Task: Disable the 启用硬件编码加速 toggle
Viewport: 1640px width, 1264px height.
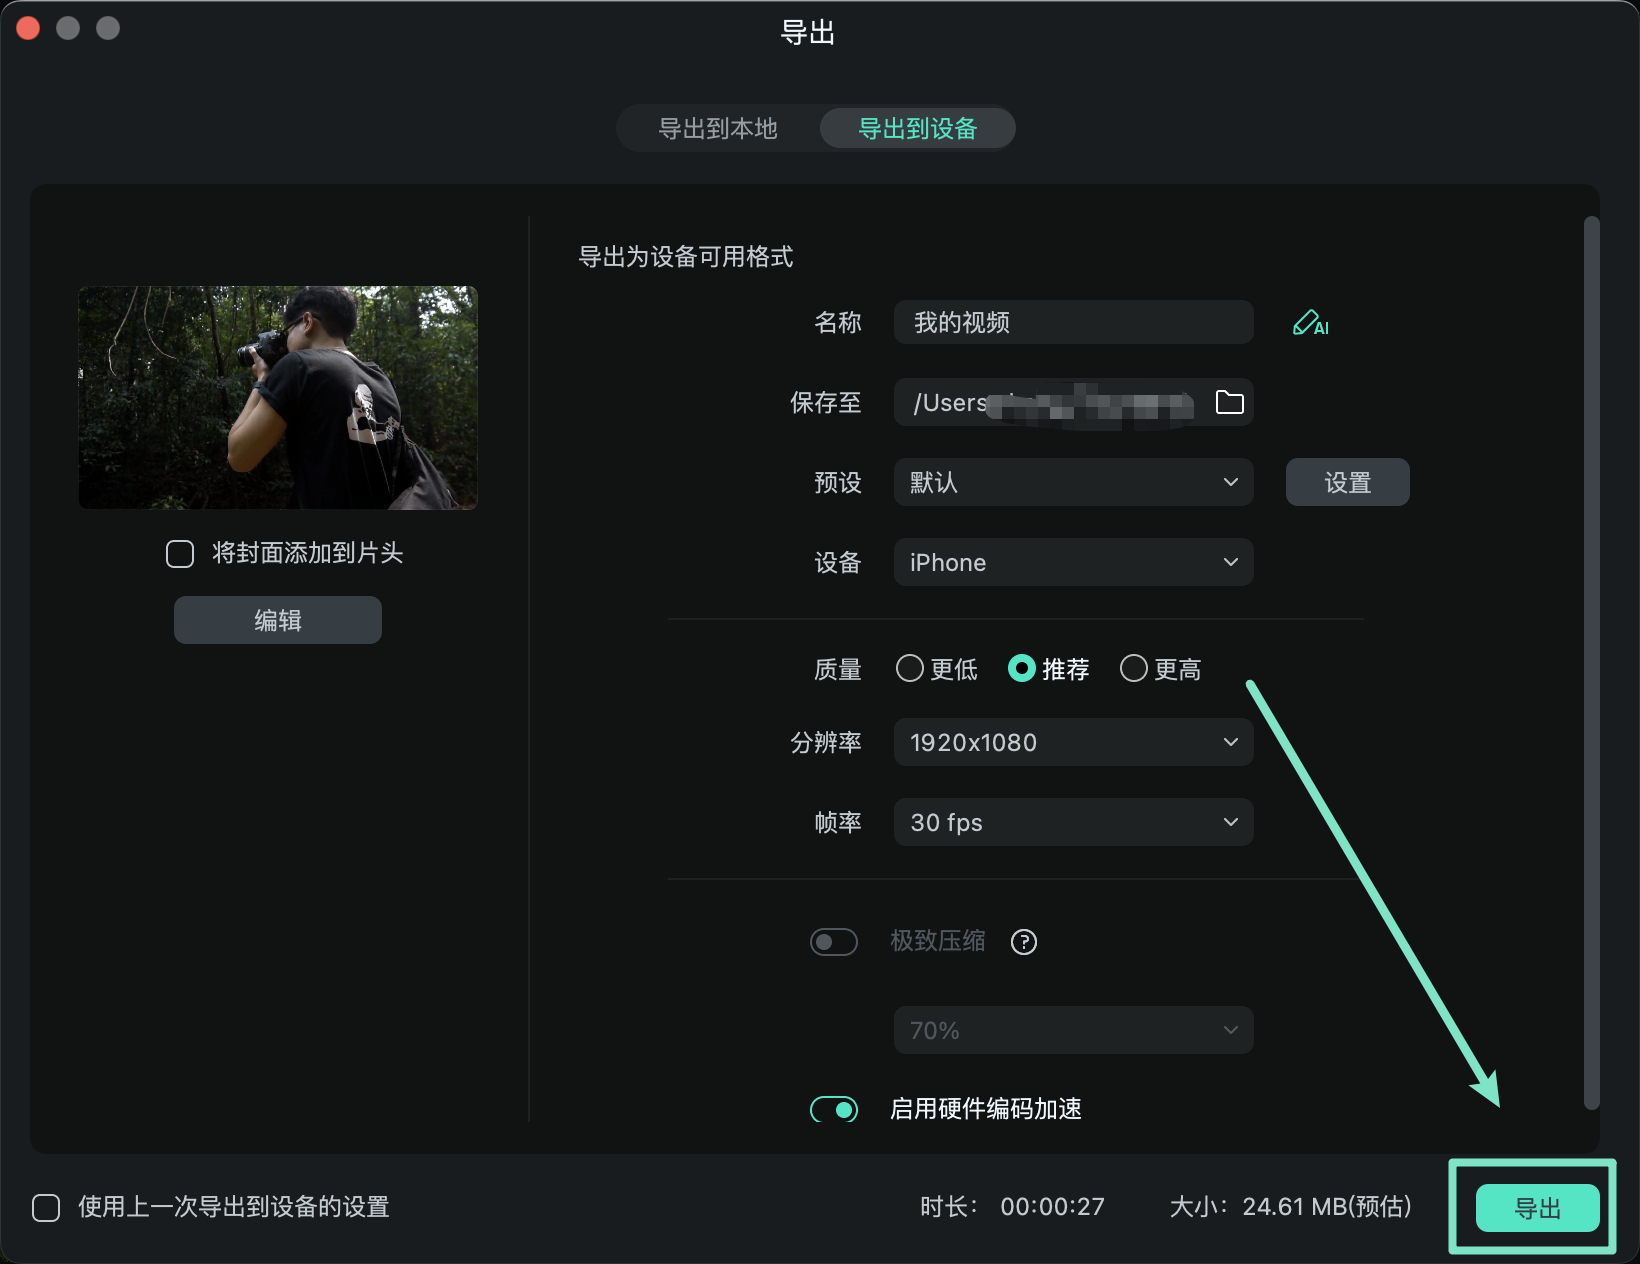Action: pyautogui.click(x=833, y=1109)
